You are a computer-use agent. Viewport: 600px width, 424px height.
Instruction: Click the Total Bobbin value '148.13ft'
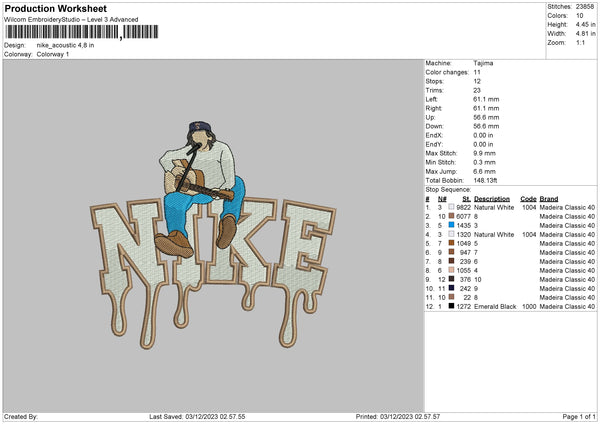pyautogui.click(x=485, y=180)
